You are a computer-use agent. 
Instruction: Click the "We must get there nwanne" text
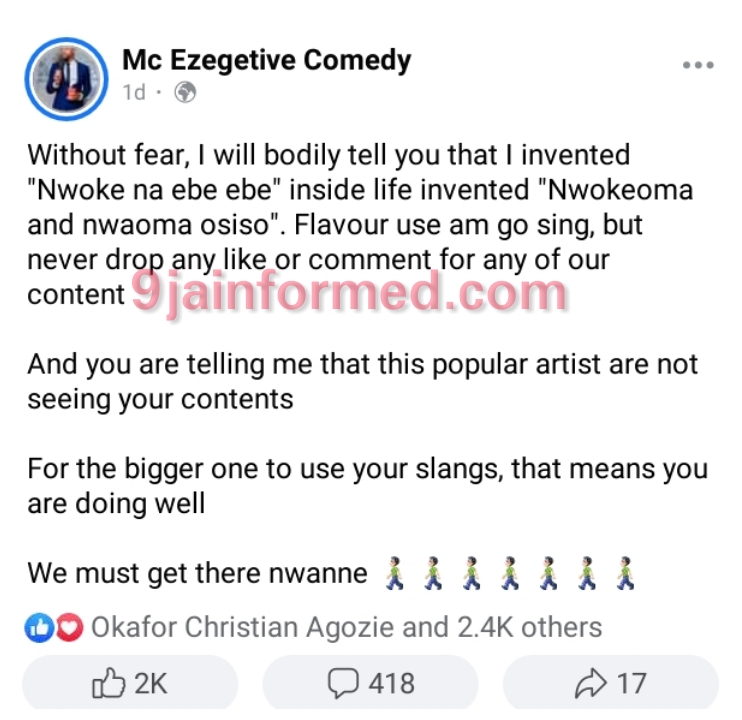click(196, 575)
